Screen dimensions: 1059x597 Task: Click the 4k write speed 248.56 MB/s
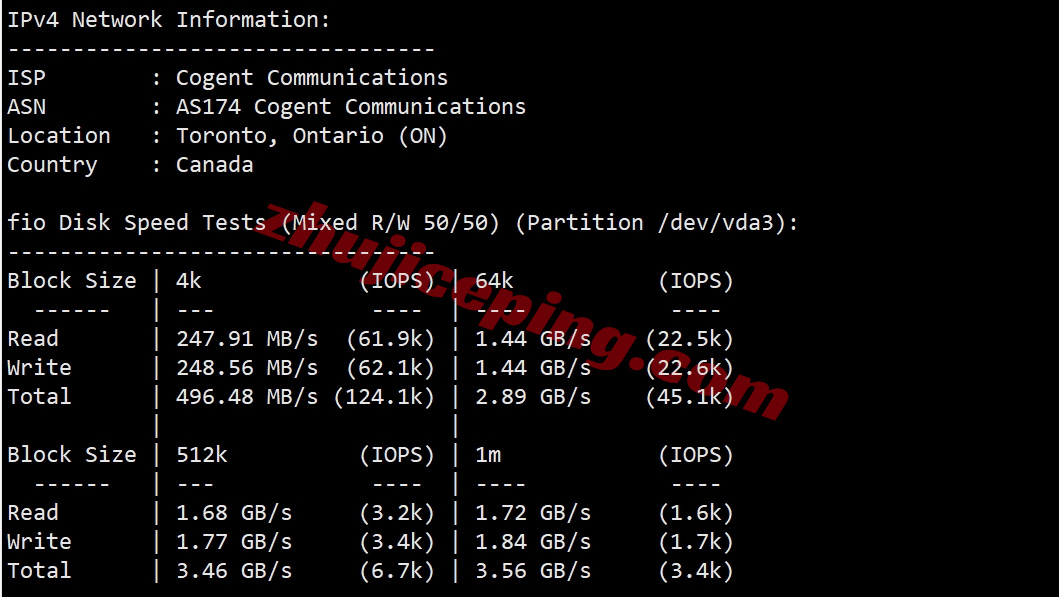coord(247,368)
